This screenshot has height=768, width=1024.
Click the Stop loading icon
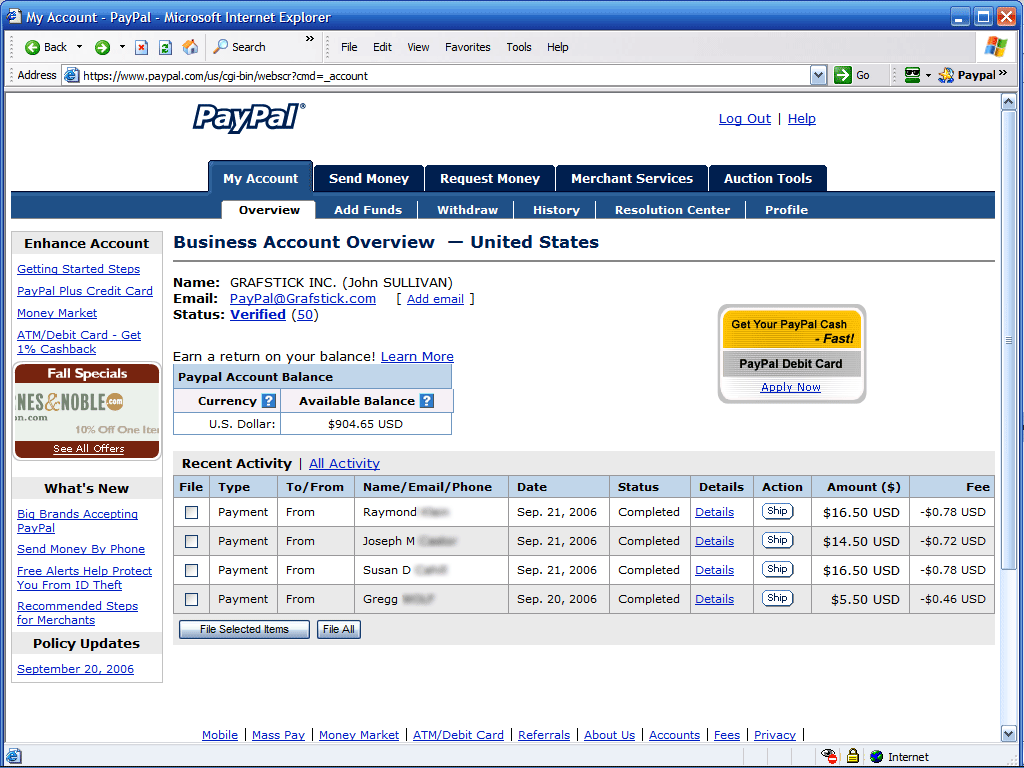[141, 47]
